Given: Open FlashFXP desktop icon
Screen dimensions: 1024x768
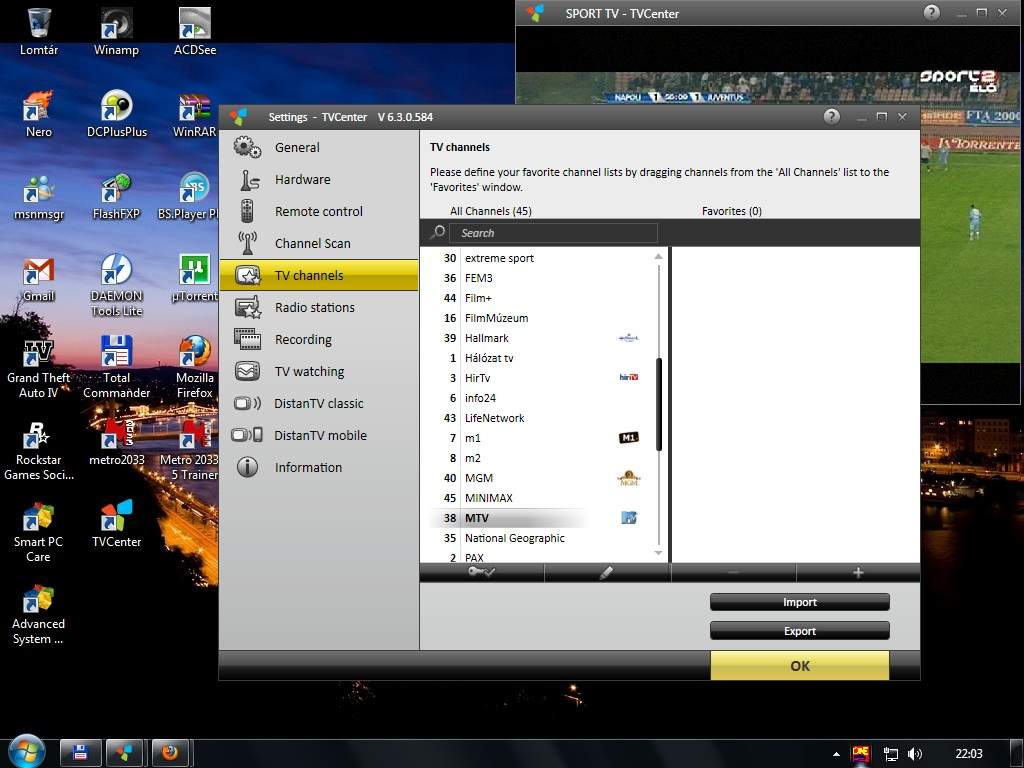Looking at the screenshot, I should click(x=116, y=196).
